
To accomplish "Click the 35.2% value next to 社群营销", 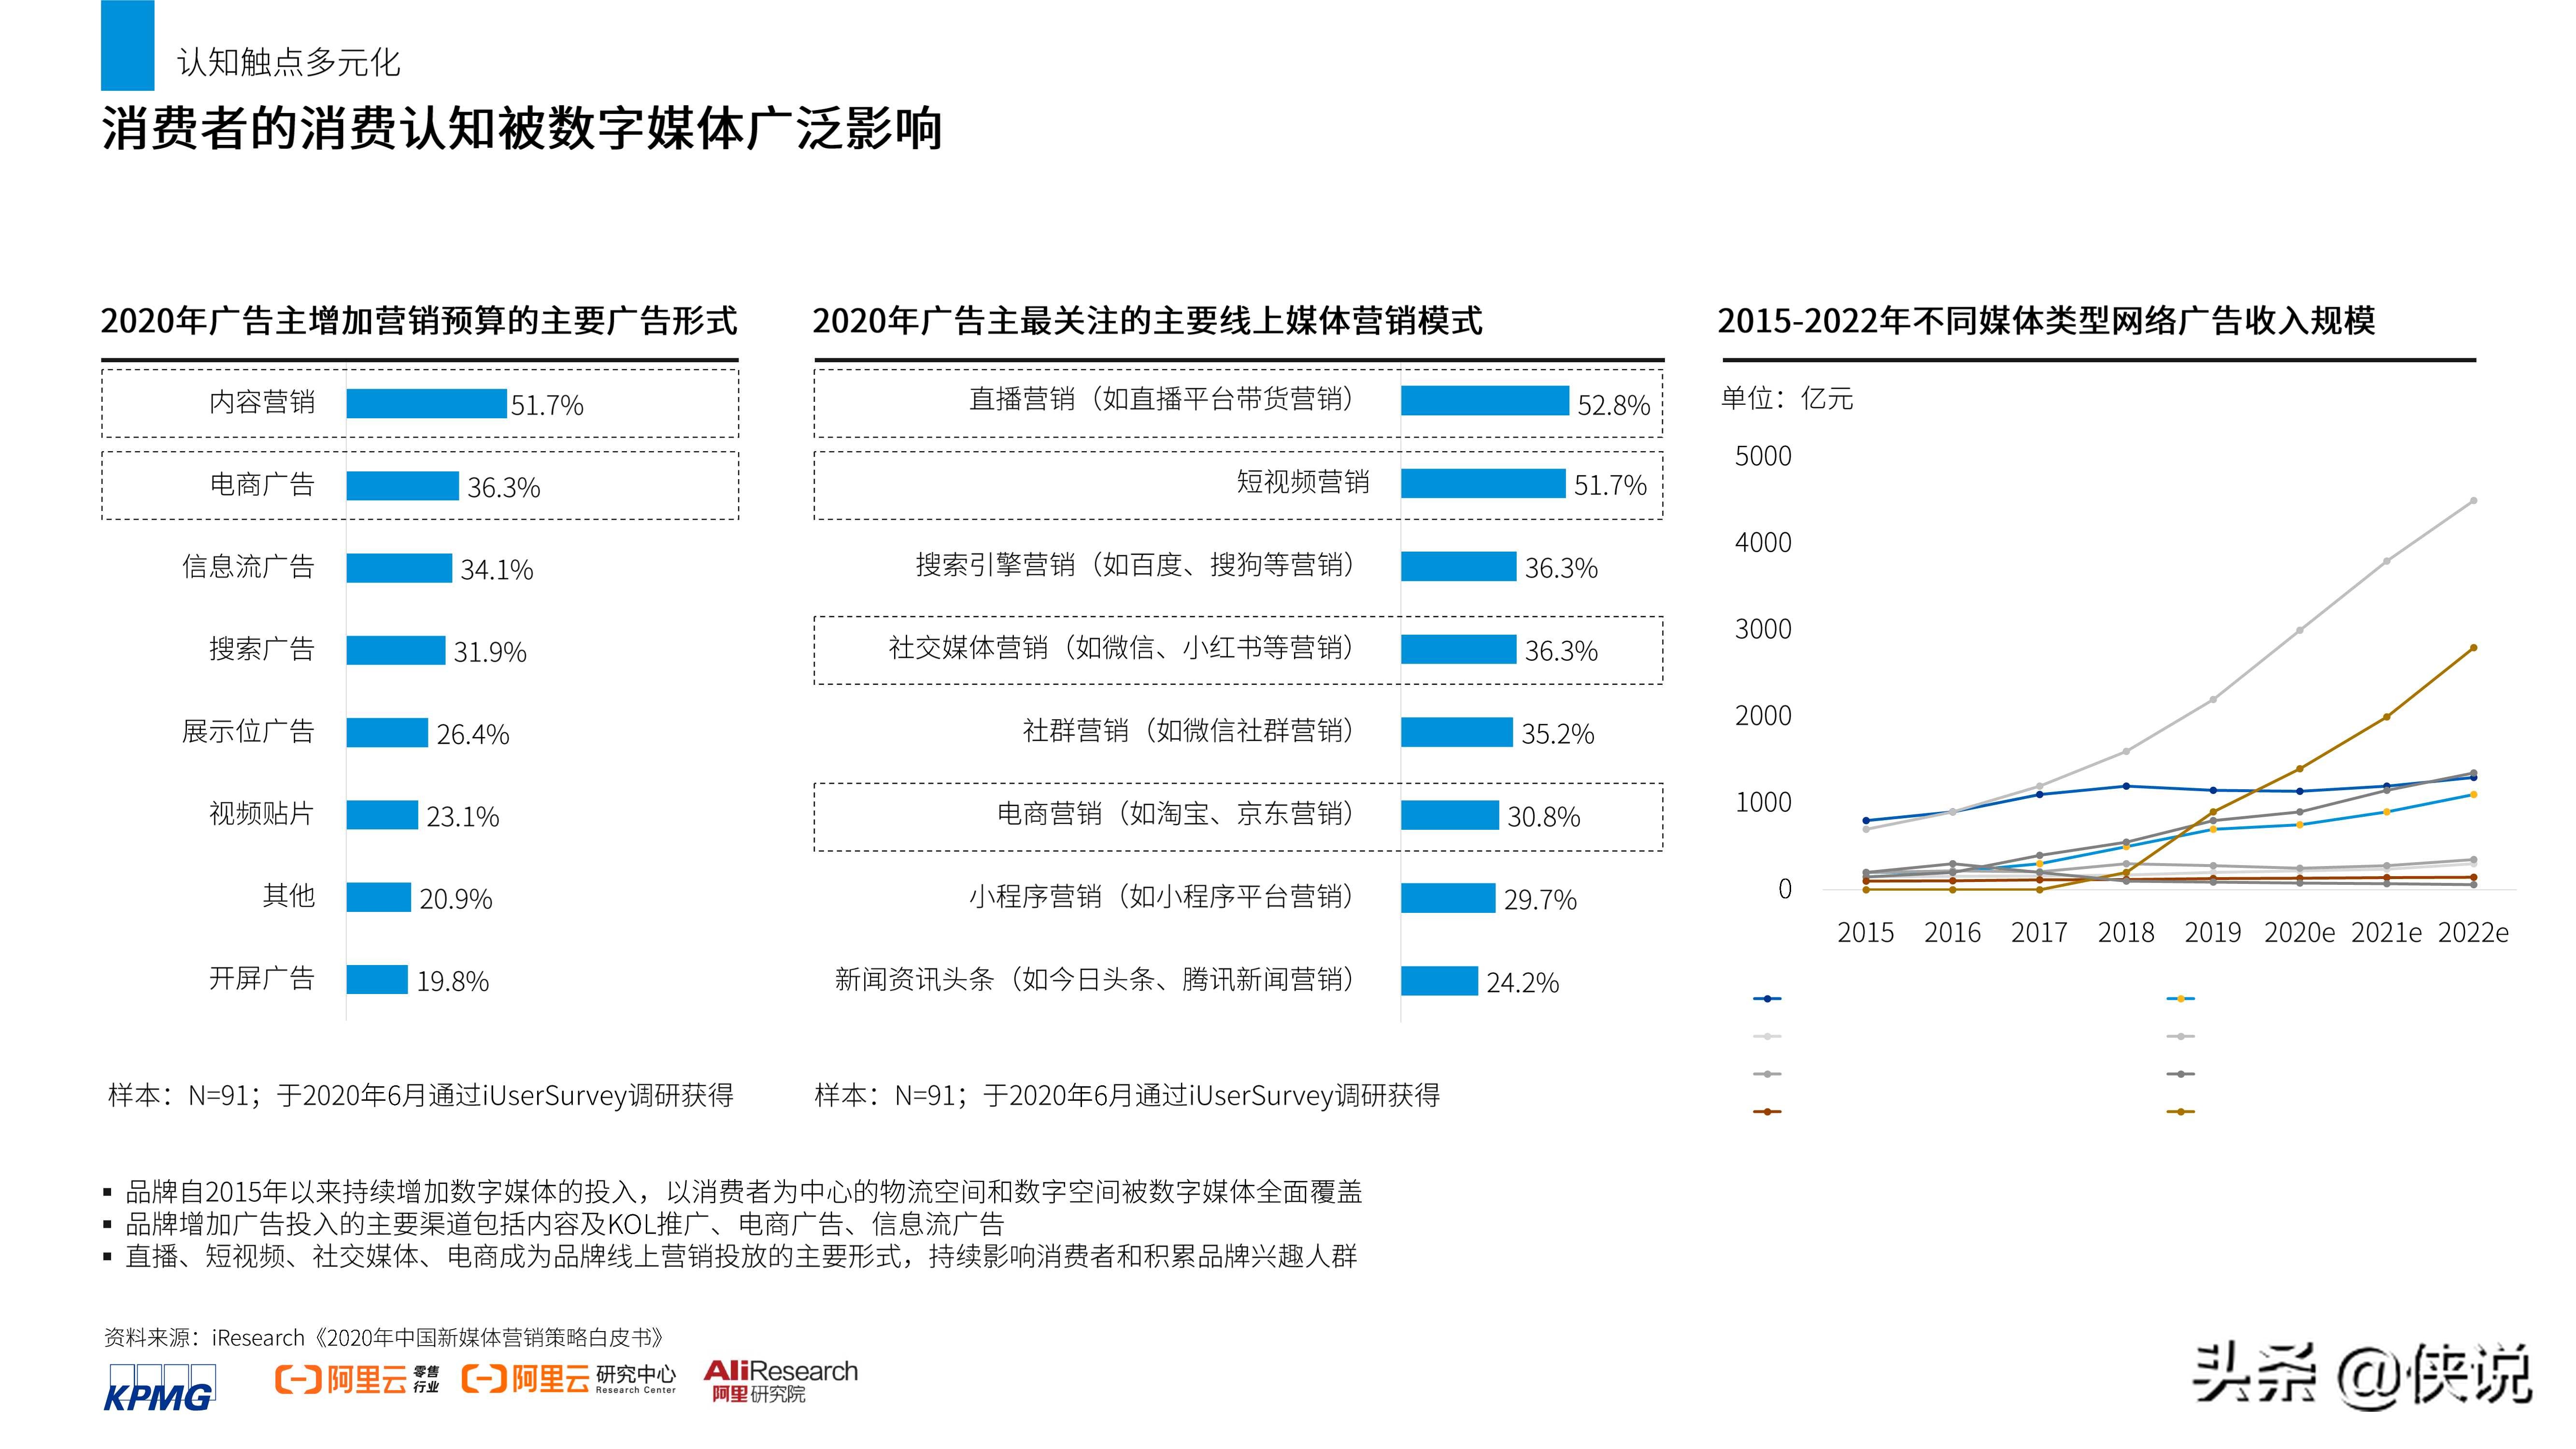I will point(1558,734).
